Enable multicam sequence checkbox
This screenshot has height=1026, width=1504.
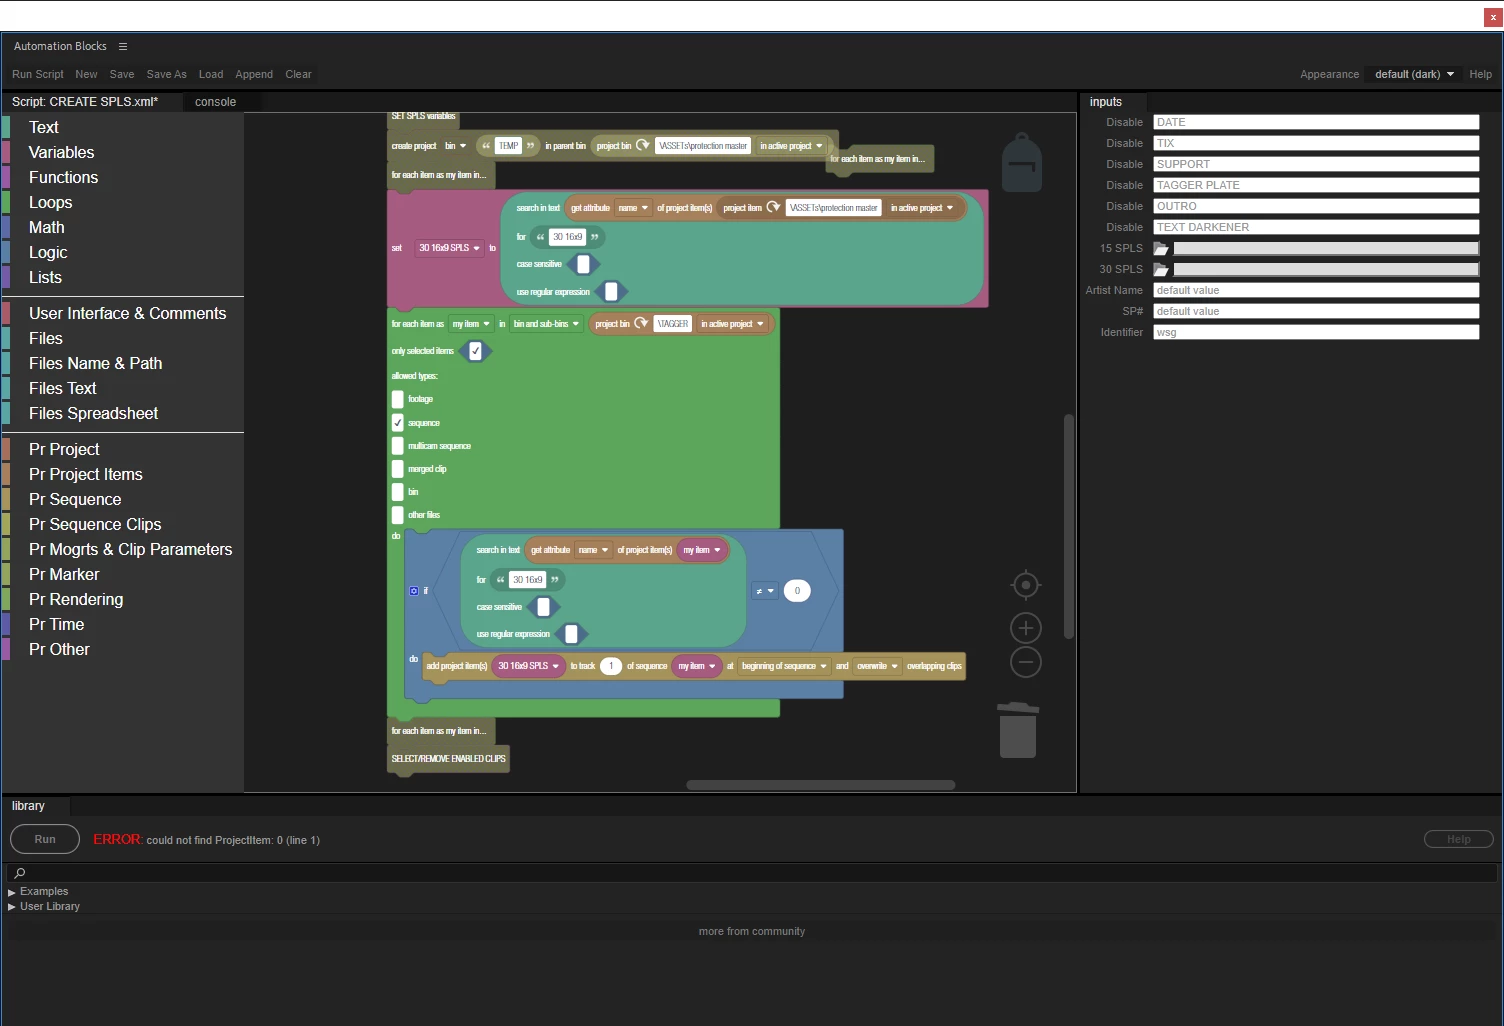click(x=398, y=446)
